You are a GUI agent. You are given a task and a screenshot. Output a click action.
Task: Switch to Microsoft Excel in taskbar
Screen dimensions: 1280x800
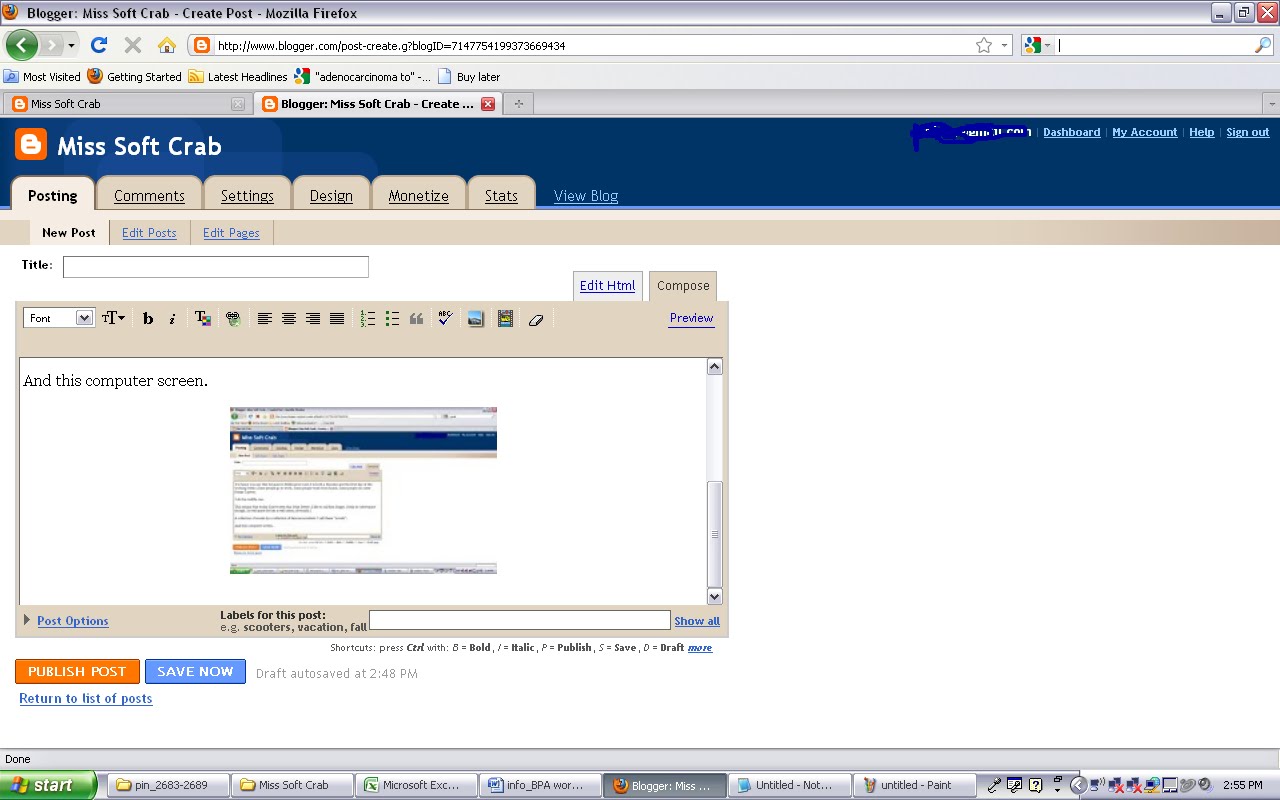click(418, 785)
